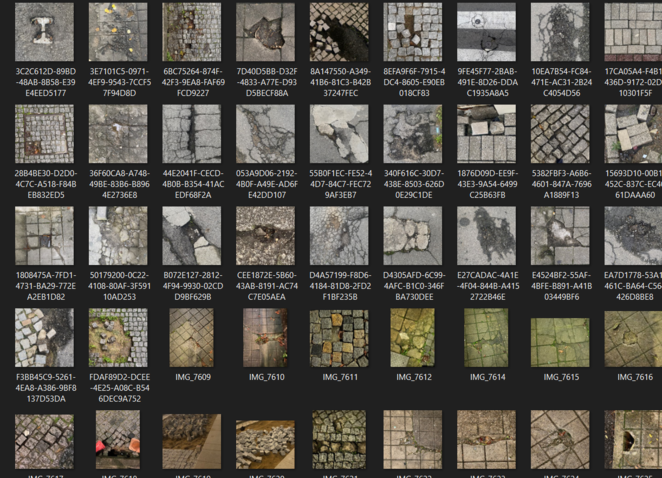Click the IMG_7610 photo thumbnail
Screen dimensions: 662x478
(x=265, y=337)
